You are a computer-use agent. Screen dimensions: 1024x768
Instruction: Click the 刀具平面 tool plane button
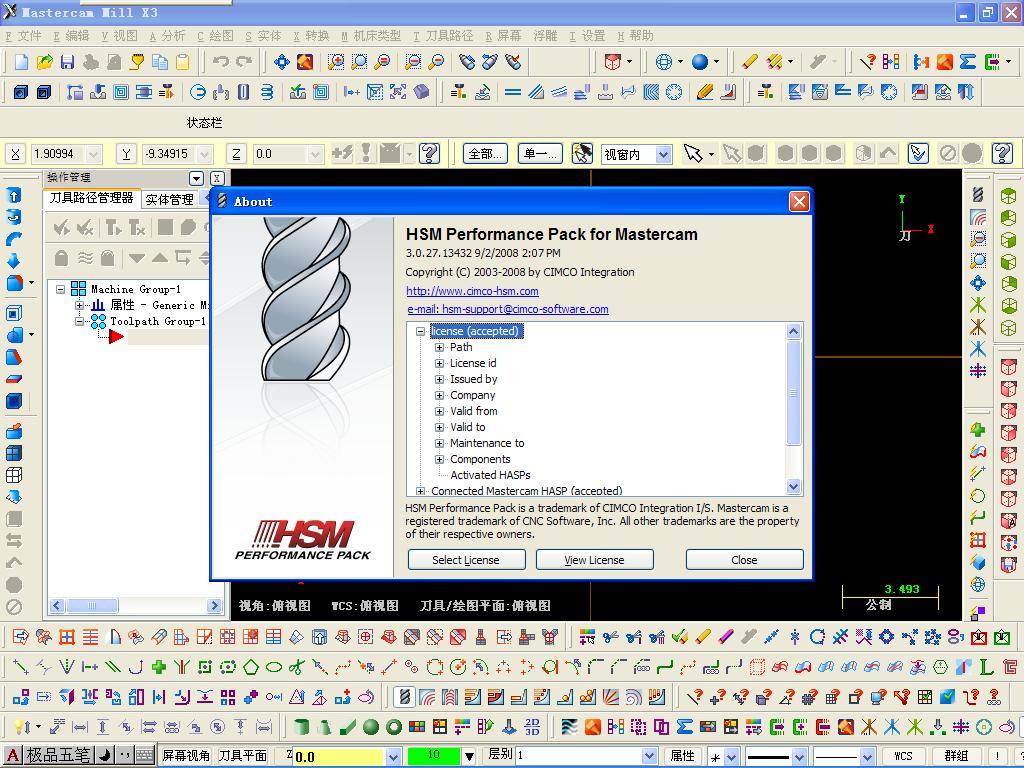(x=242, y=756)
